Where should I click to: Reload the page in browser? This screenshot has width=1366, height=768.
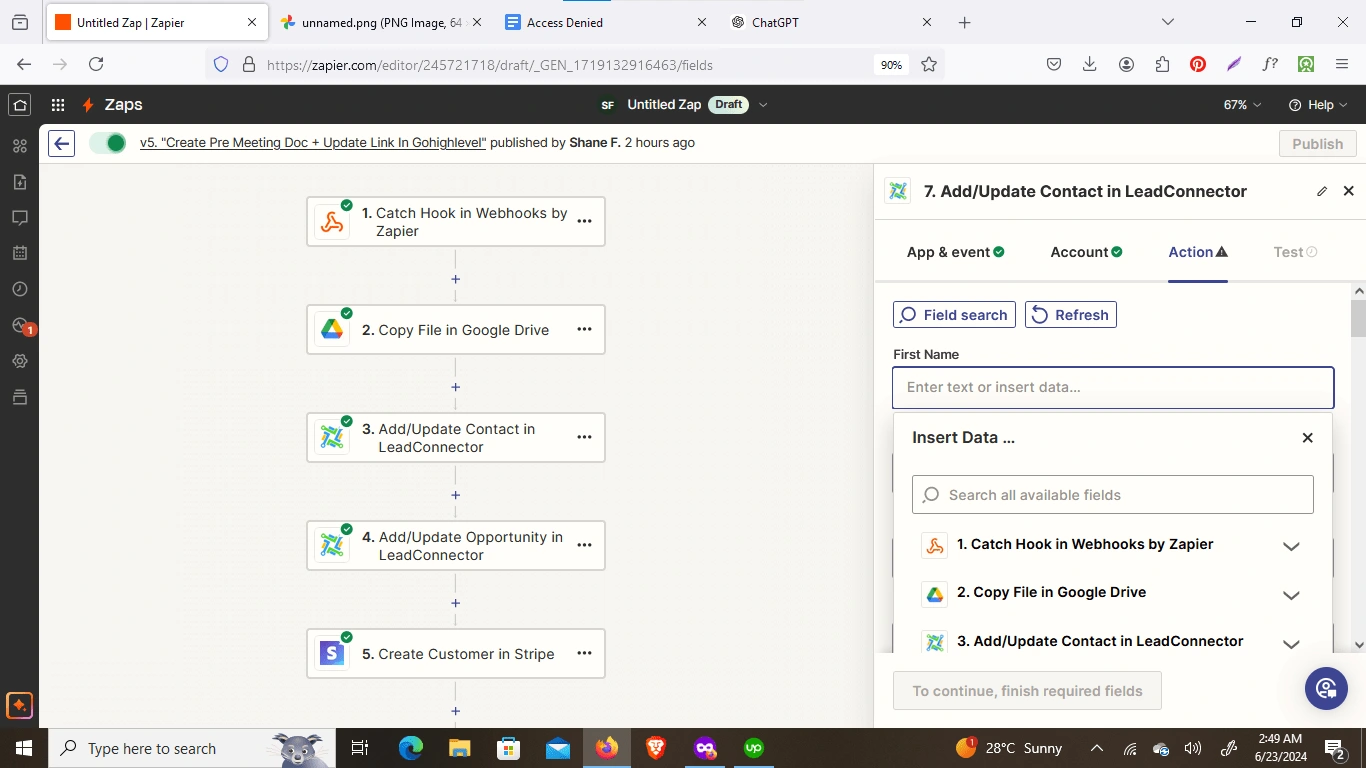pyautogui.click(x=96, y=65)
